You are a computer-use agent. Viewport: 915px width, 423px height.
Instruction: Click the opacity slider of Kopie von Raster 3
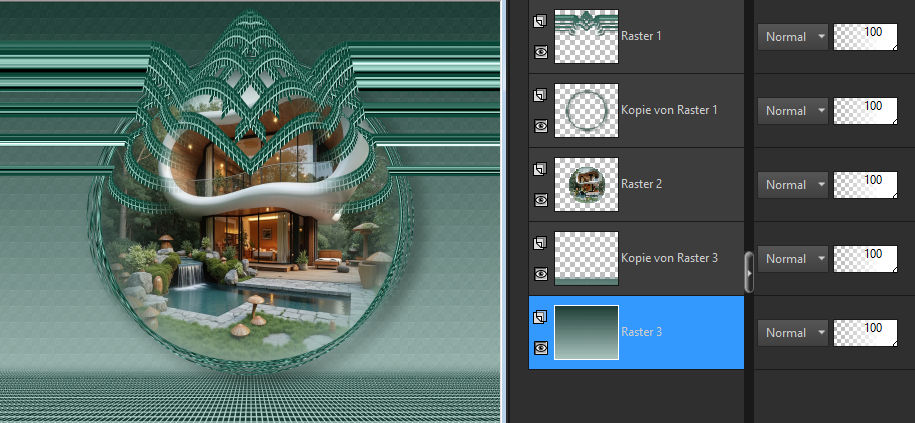(x=865, y=259)
